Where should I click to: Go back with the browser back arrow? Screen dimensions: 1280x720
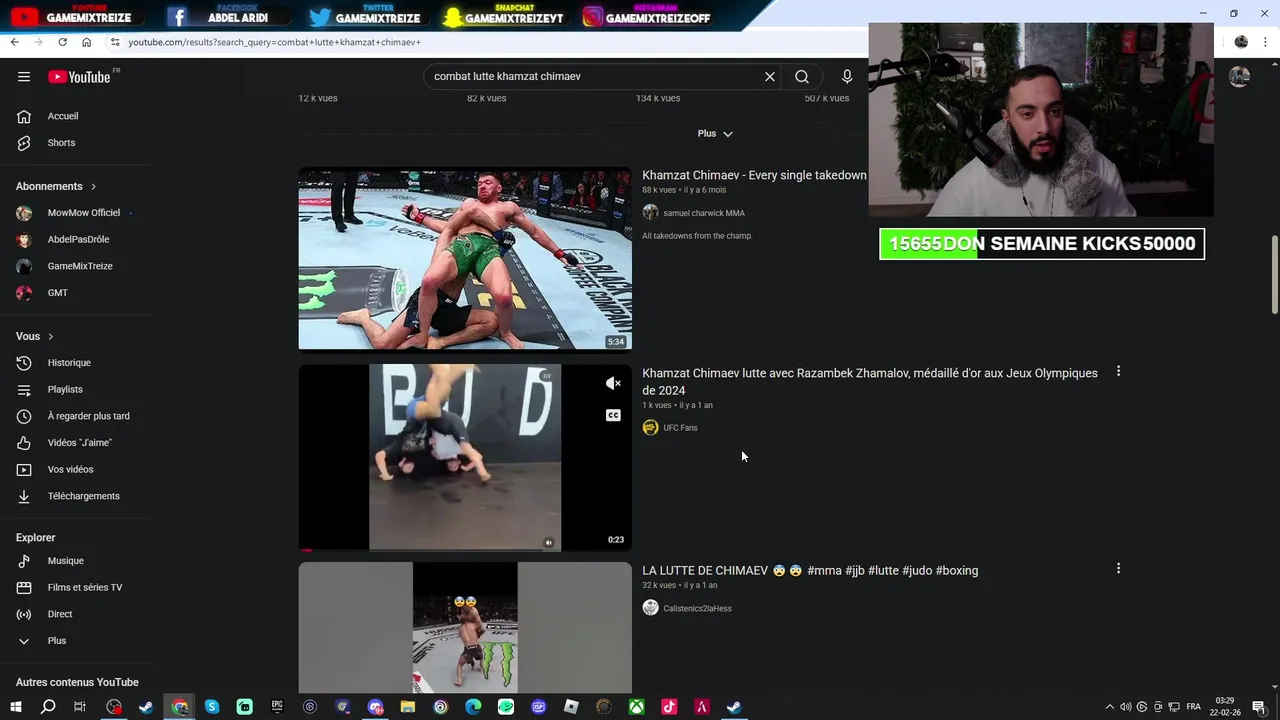pos(14,42)
